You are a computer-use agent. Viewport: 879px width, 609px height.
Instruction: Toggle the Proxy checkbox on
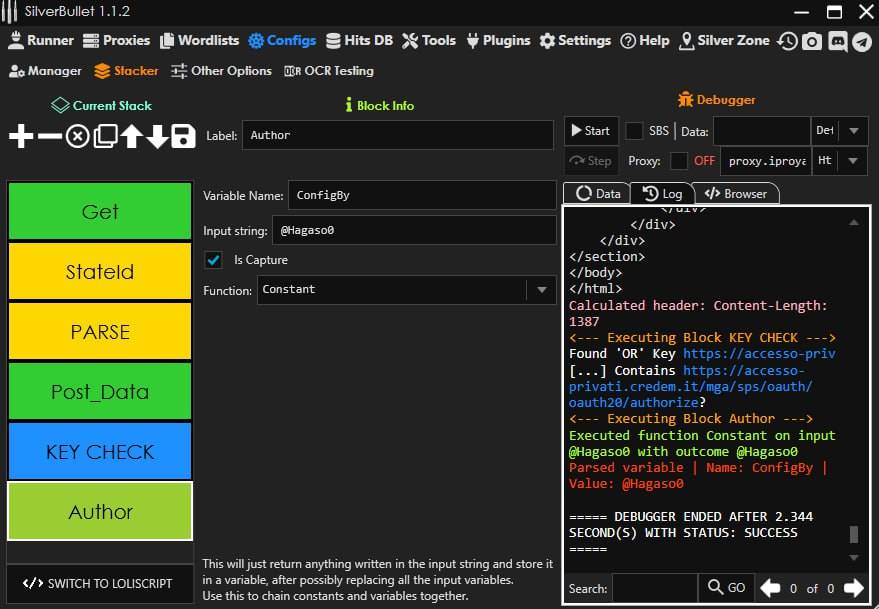point(679,161)
